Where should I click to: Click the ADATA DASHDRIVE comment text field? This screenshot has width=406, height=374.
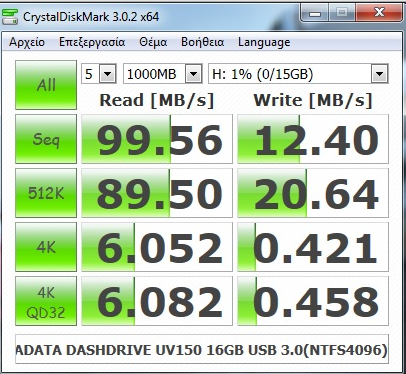(202, 349)
